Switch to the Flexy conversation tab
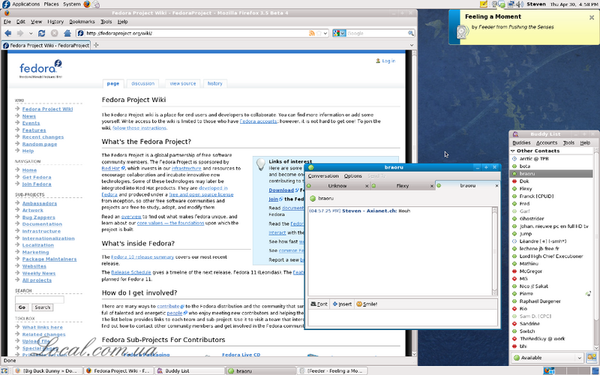 pyautogui.click(x=402, y=186)
